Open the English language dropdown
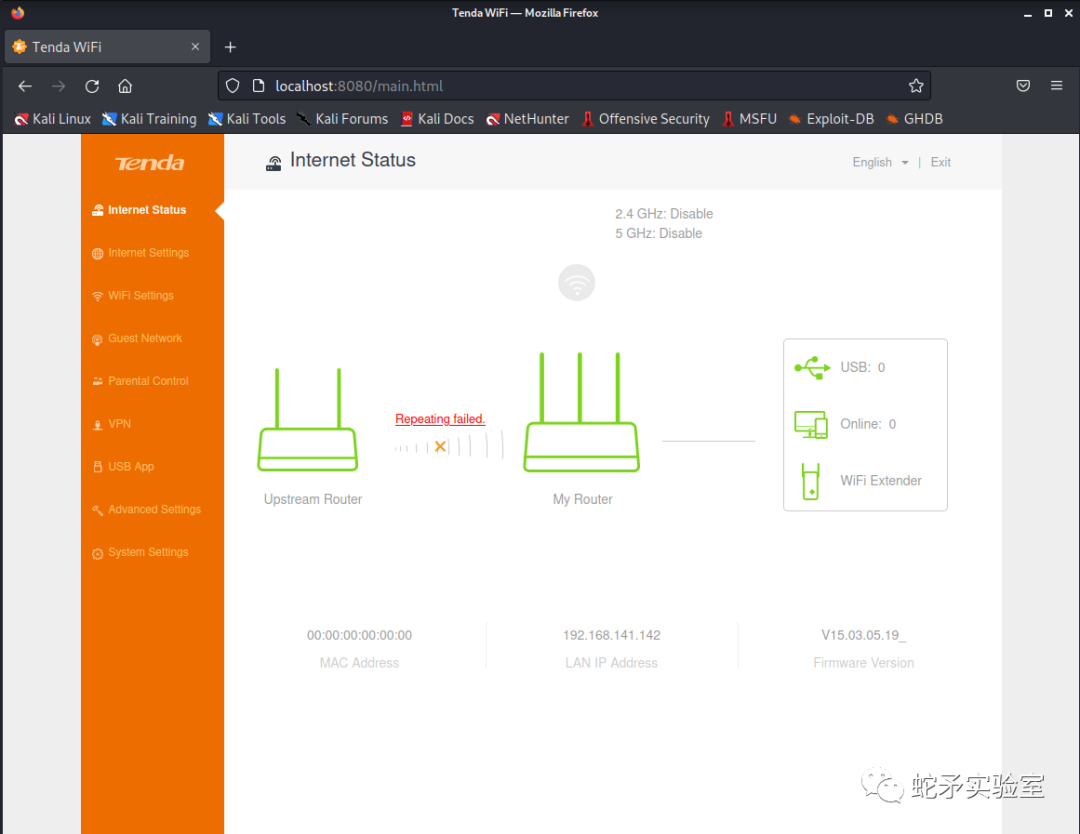The image size is (1080, 834). [x=880, y=163]
